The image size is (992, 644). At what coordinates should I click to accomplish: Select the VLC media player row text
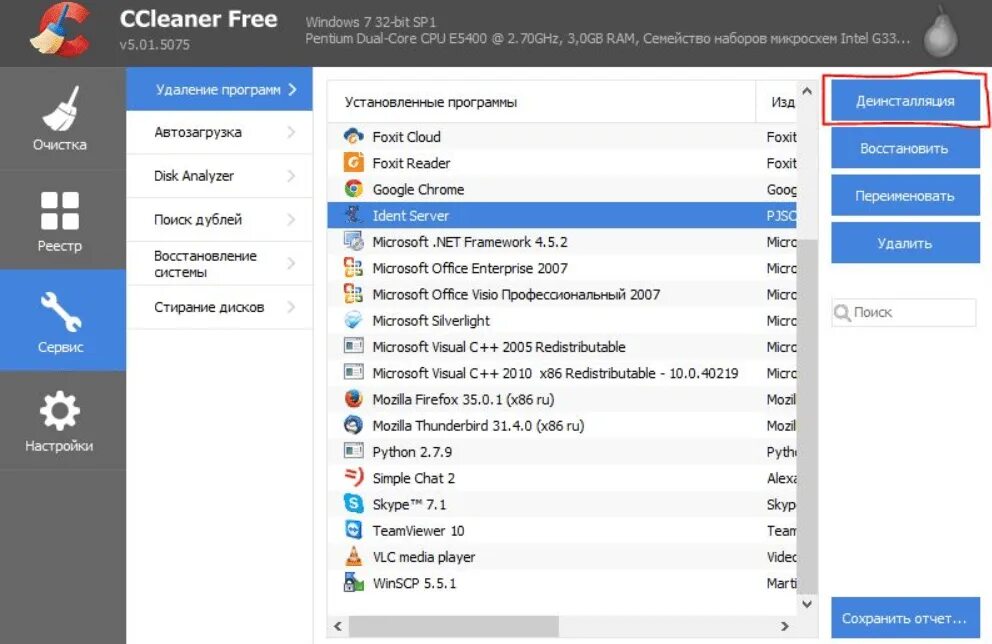click(424, 557)
